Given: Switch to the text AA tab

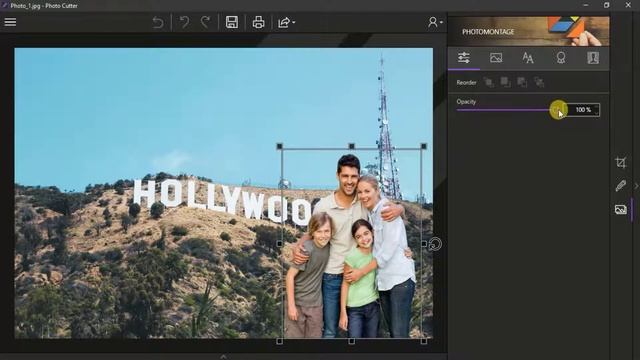Looking at the screenshot, I should tap(528, 58).
